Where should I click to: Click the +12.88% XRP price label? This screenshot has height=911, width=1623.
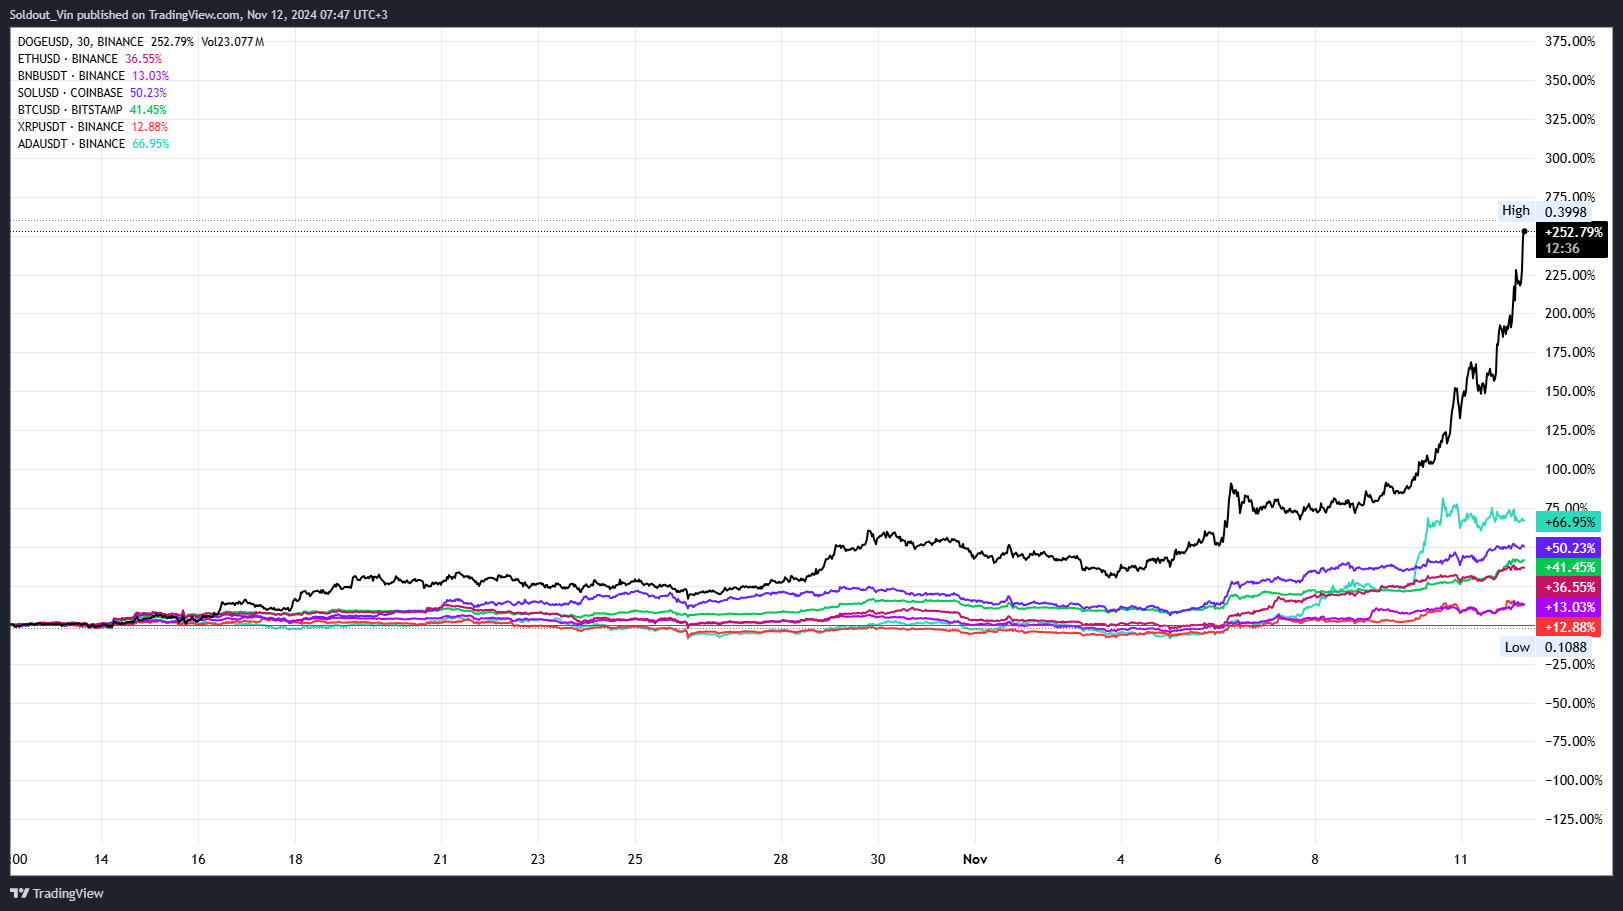[x=1568, y=627]
